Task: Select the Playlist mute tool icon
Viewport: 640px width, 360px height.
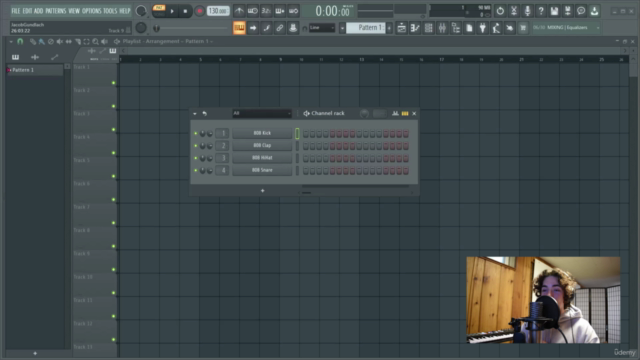Action: click(60, 41)
